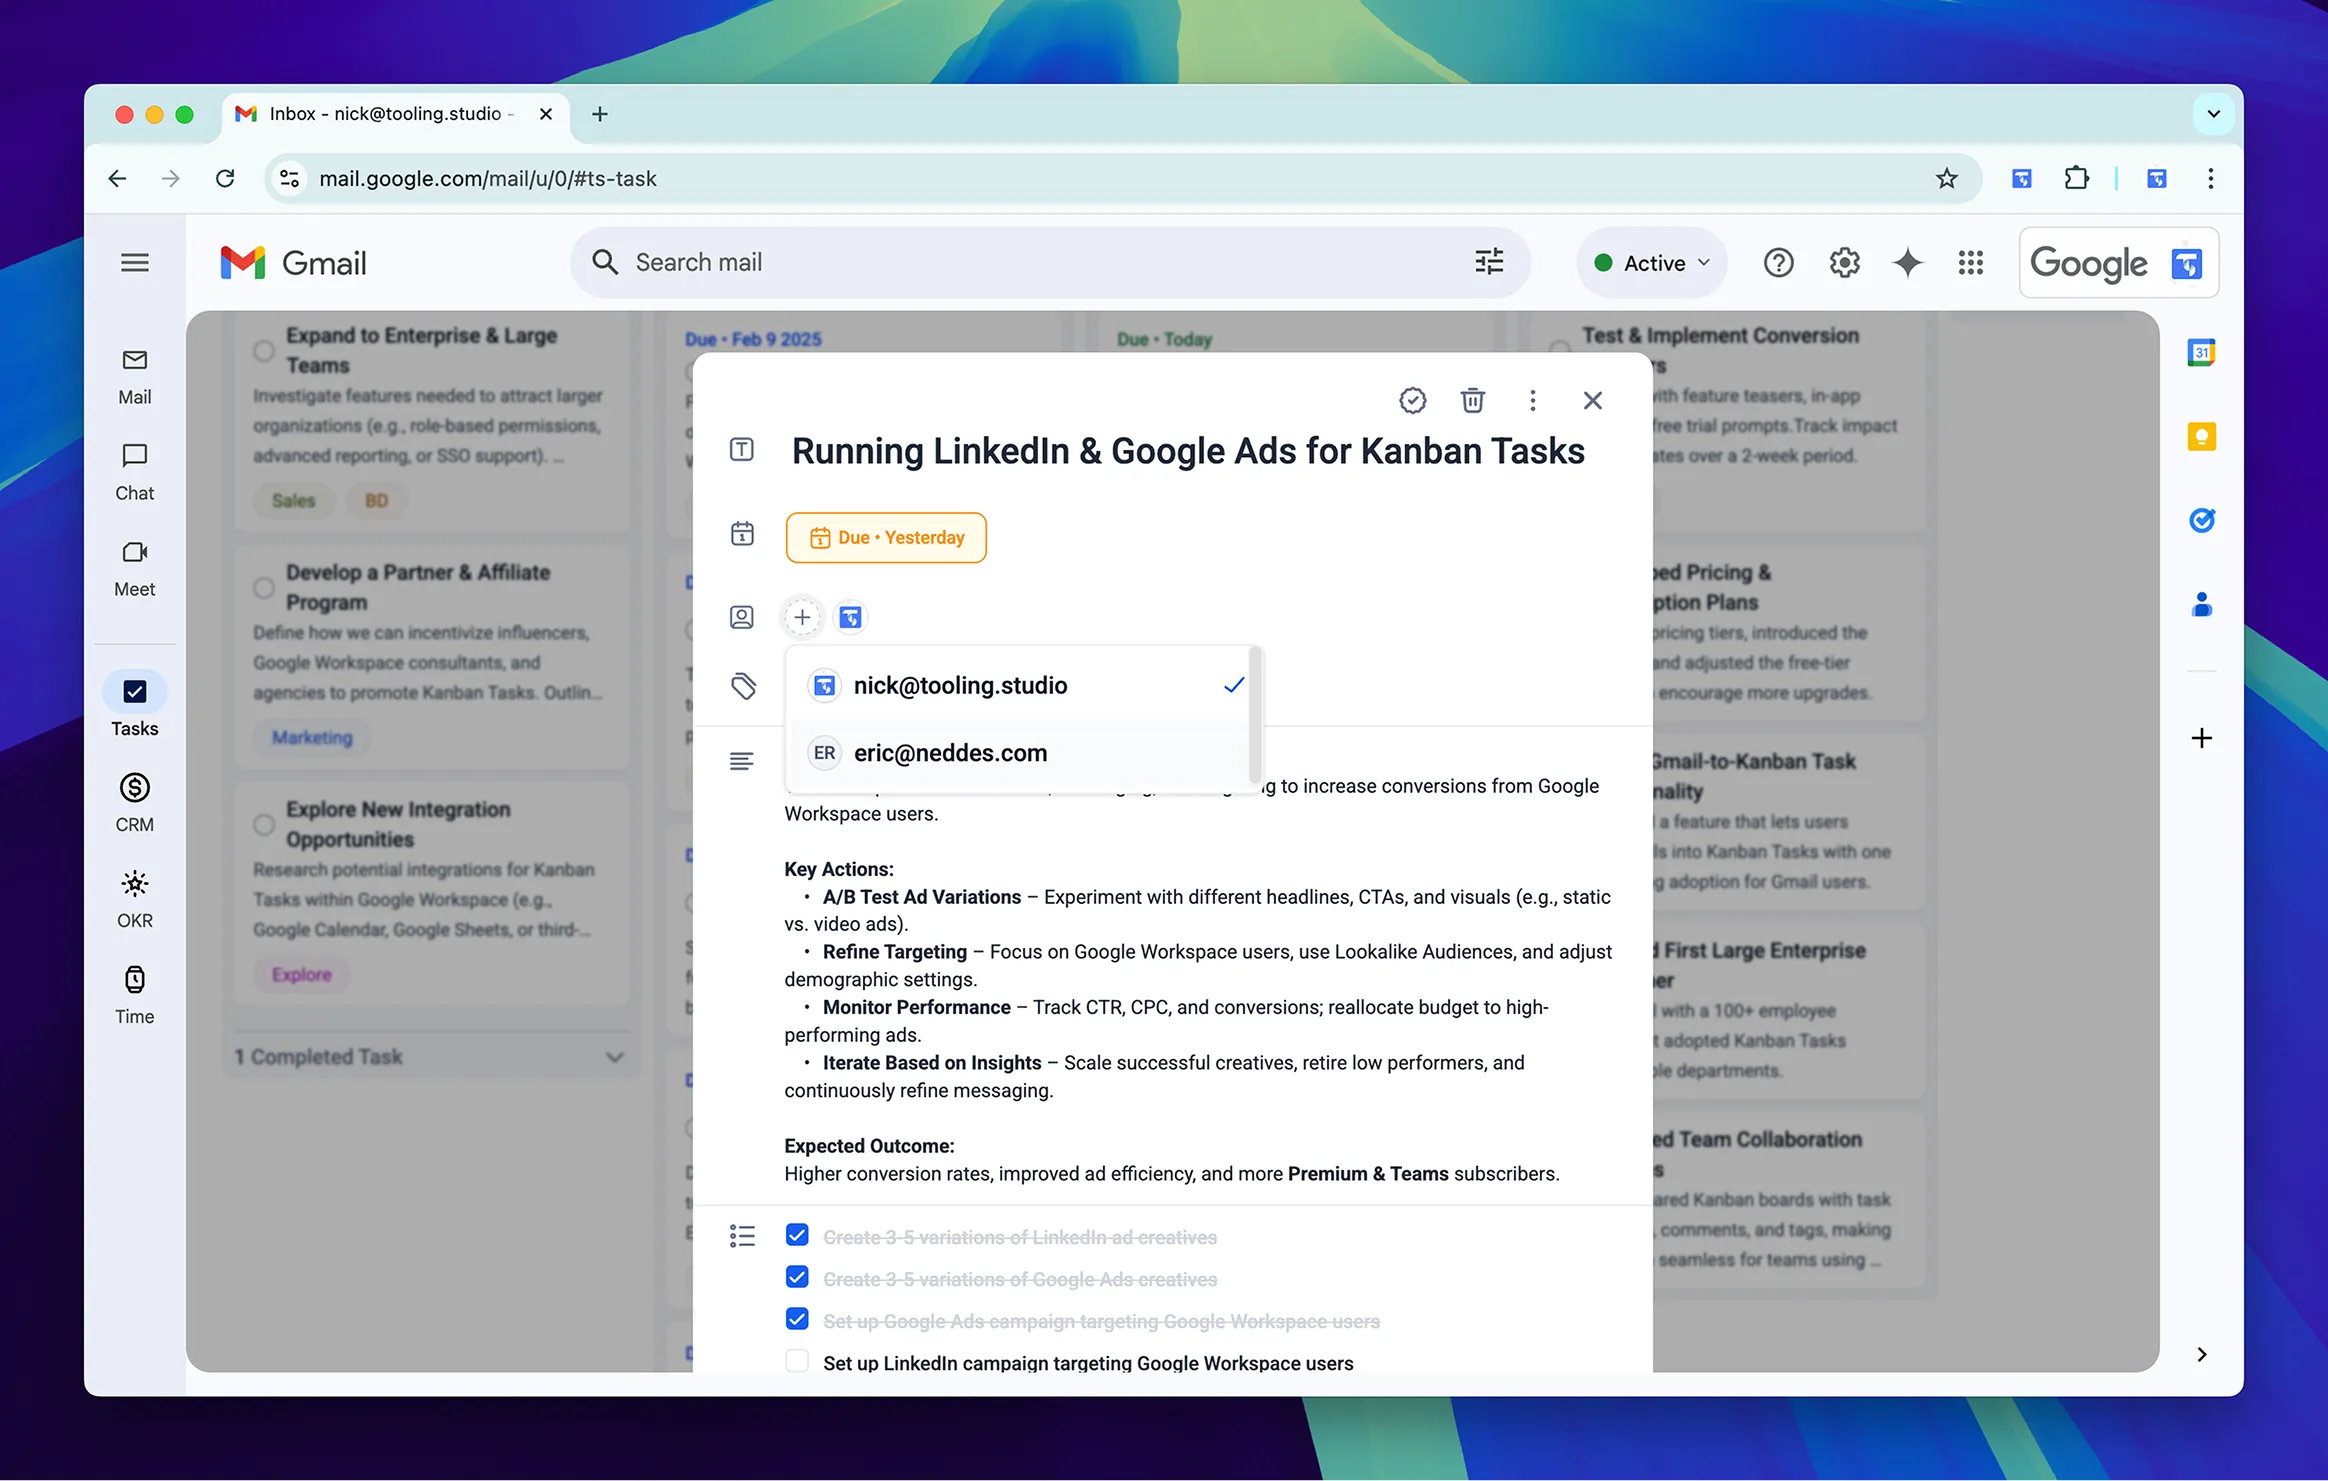The width and height of the screenshot is (2328, 1481).
Task: Open OKR in the Gmail sidebar
Action: click(135, 899)
